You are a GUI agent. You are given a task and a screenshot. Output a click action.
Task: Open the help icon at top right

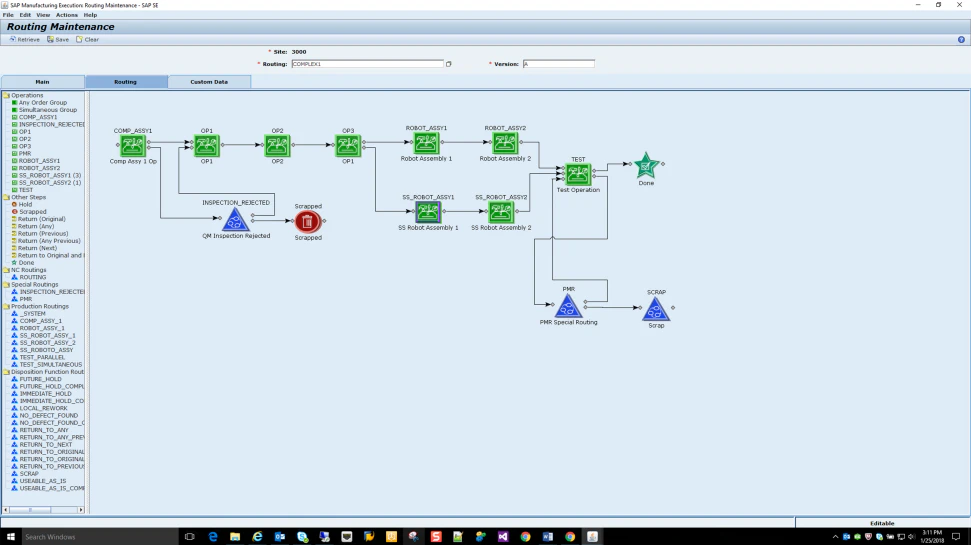(961, 40)
